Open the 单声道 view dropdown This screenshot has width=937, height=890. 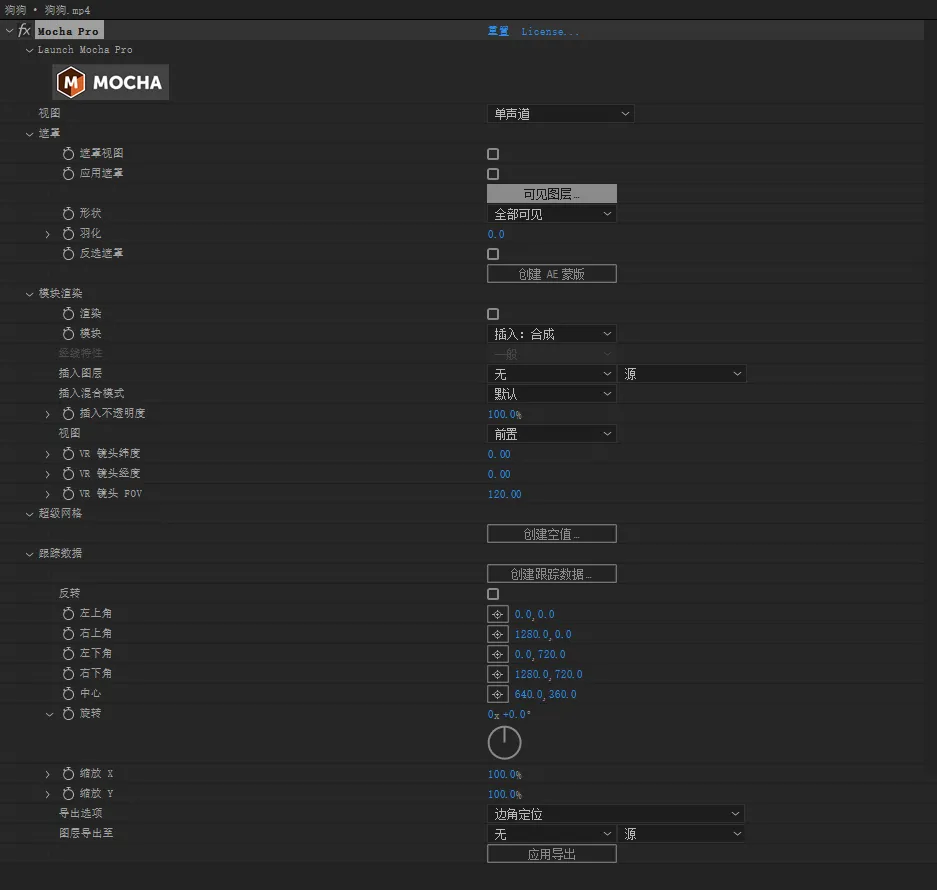560,114
